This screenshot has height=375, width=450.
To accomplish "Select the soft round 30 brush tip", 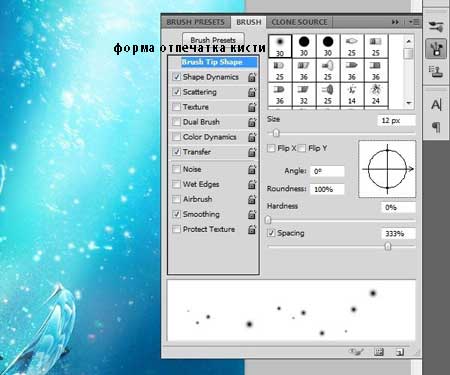I will pos(280,46).
